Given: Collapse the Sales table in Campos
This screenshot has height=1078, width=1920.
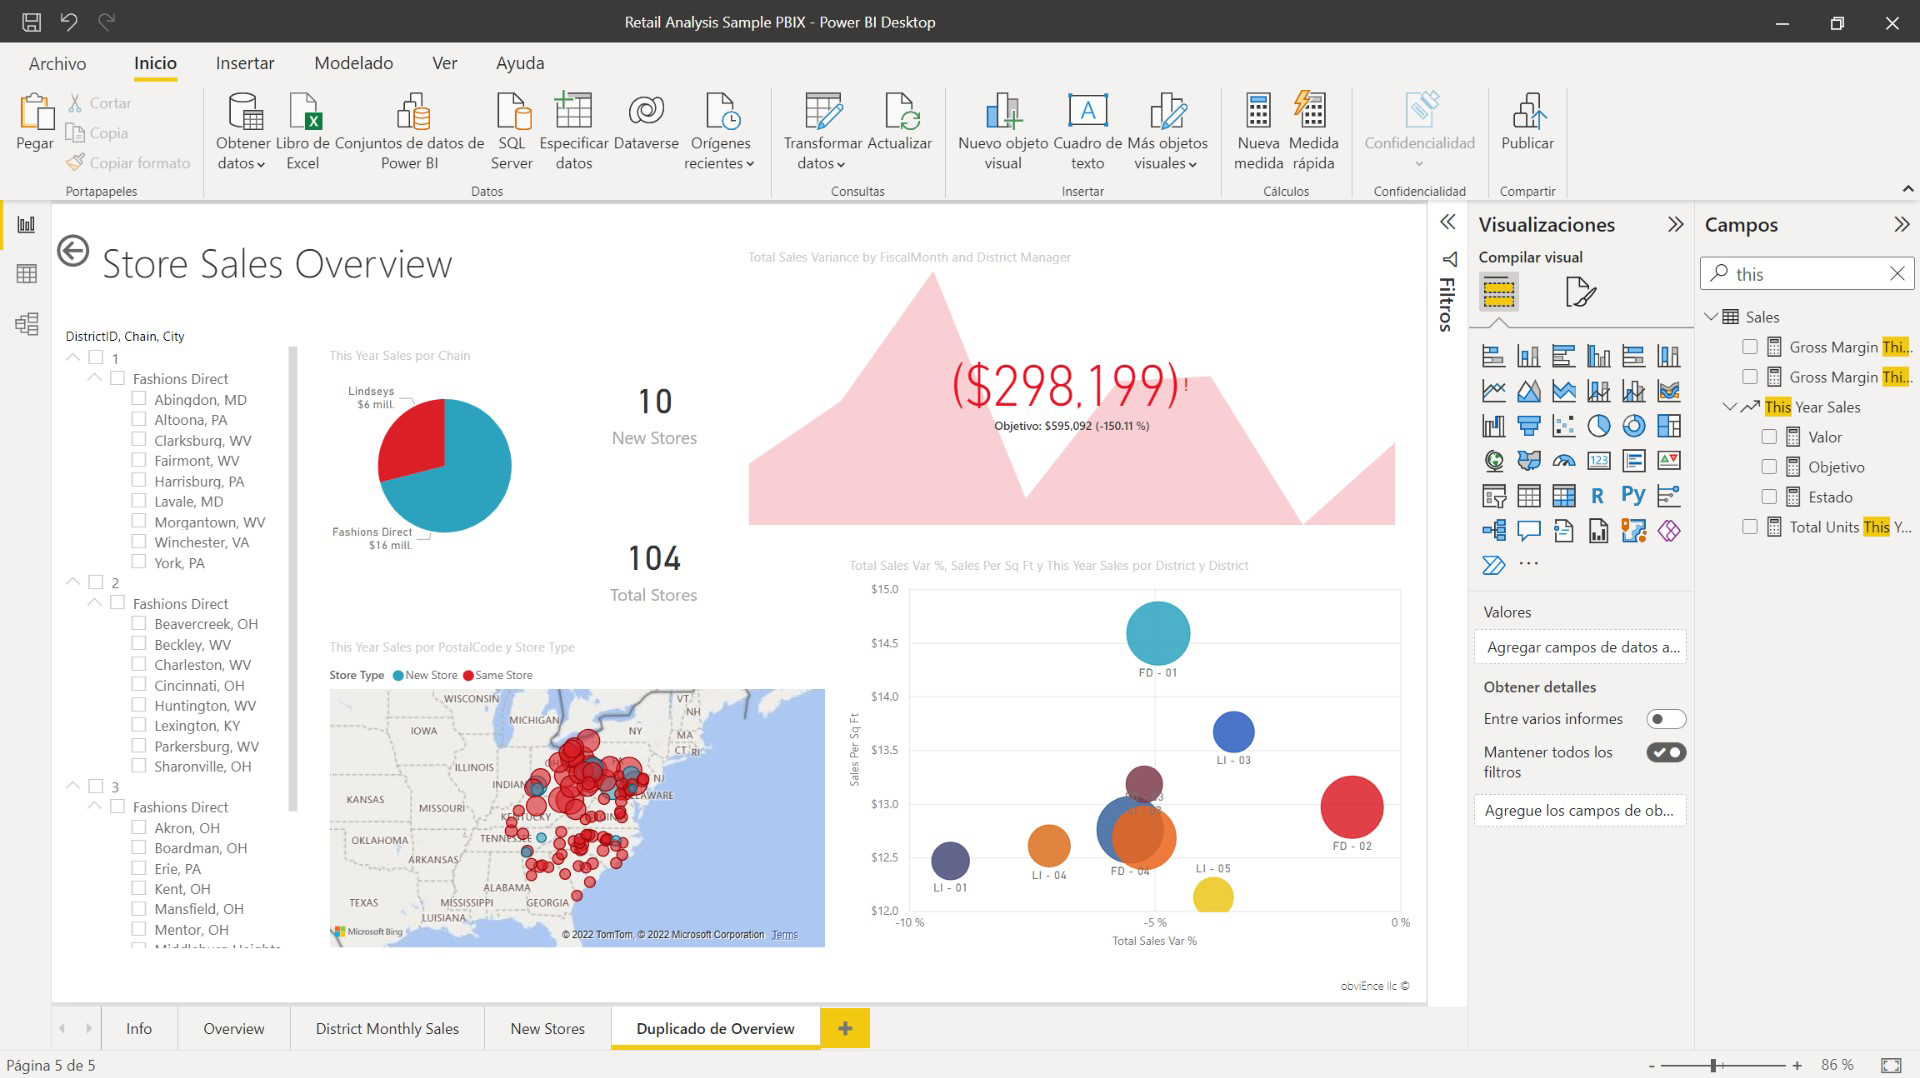Looking at the screenshot, I should point(1711,317).
